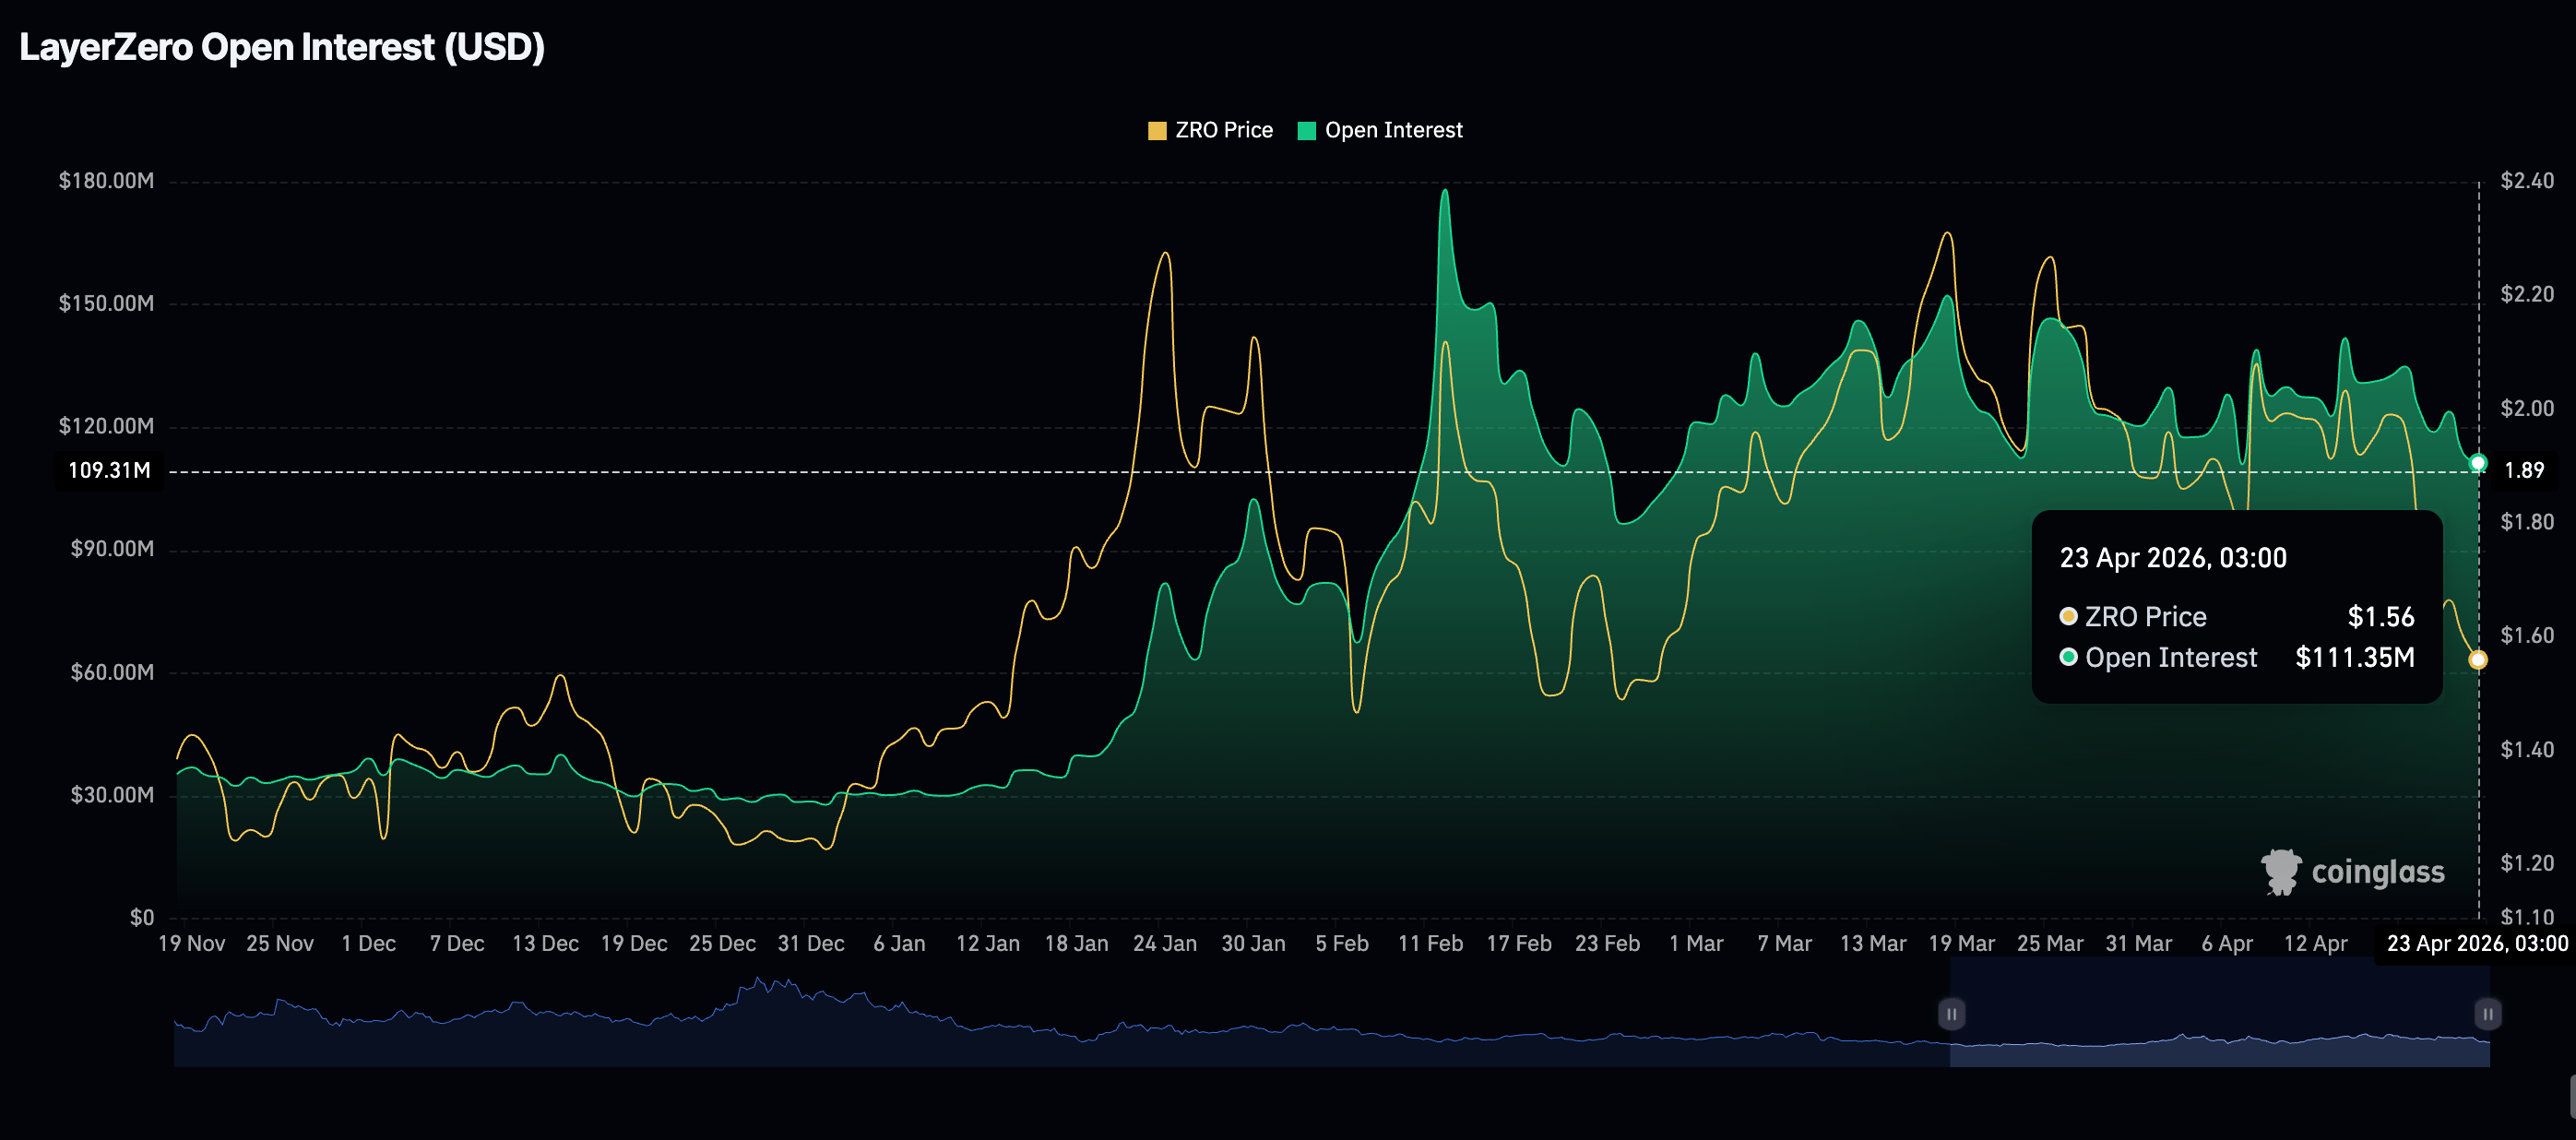
Task: Click the selected range in the mini navigator
Action: point(2218,1020)
